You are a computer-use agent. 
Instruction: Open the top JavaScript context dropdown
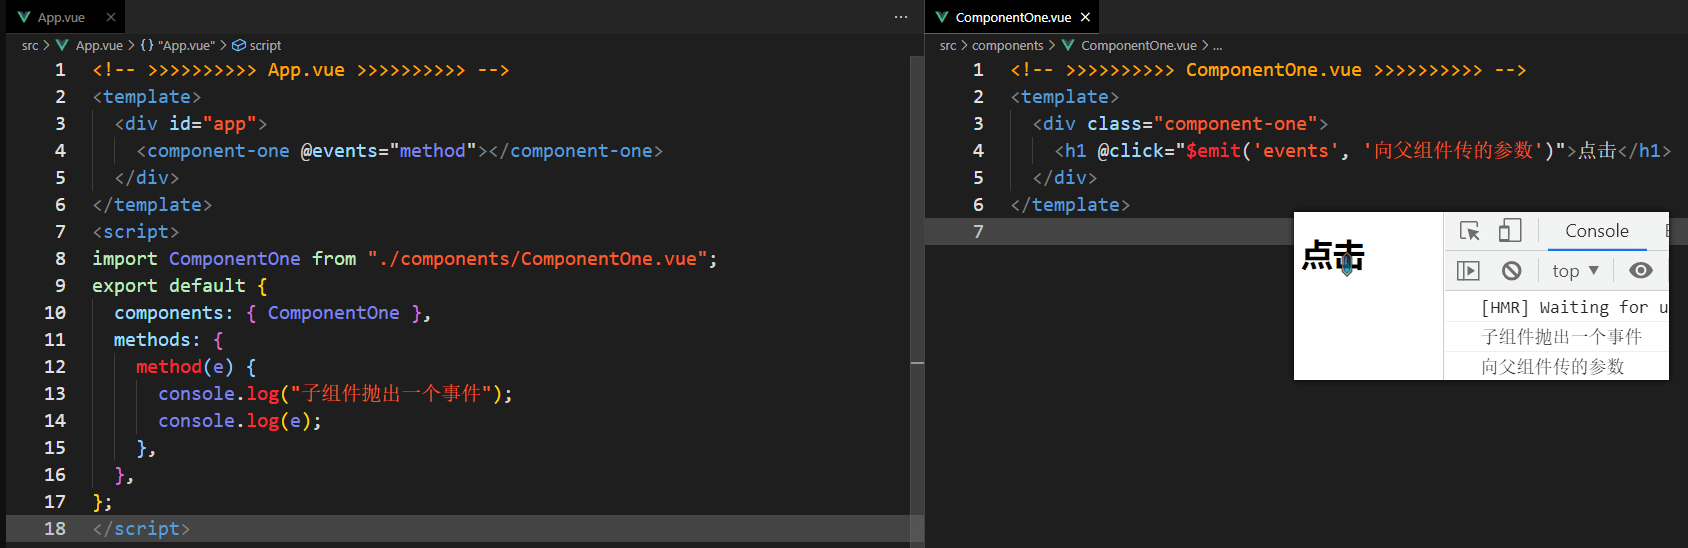[x=1575, y=271]
